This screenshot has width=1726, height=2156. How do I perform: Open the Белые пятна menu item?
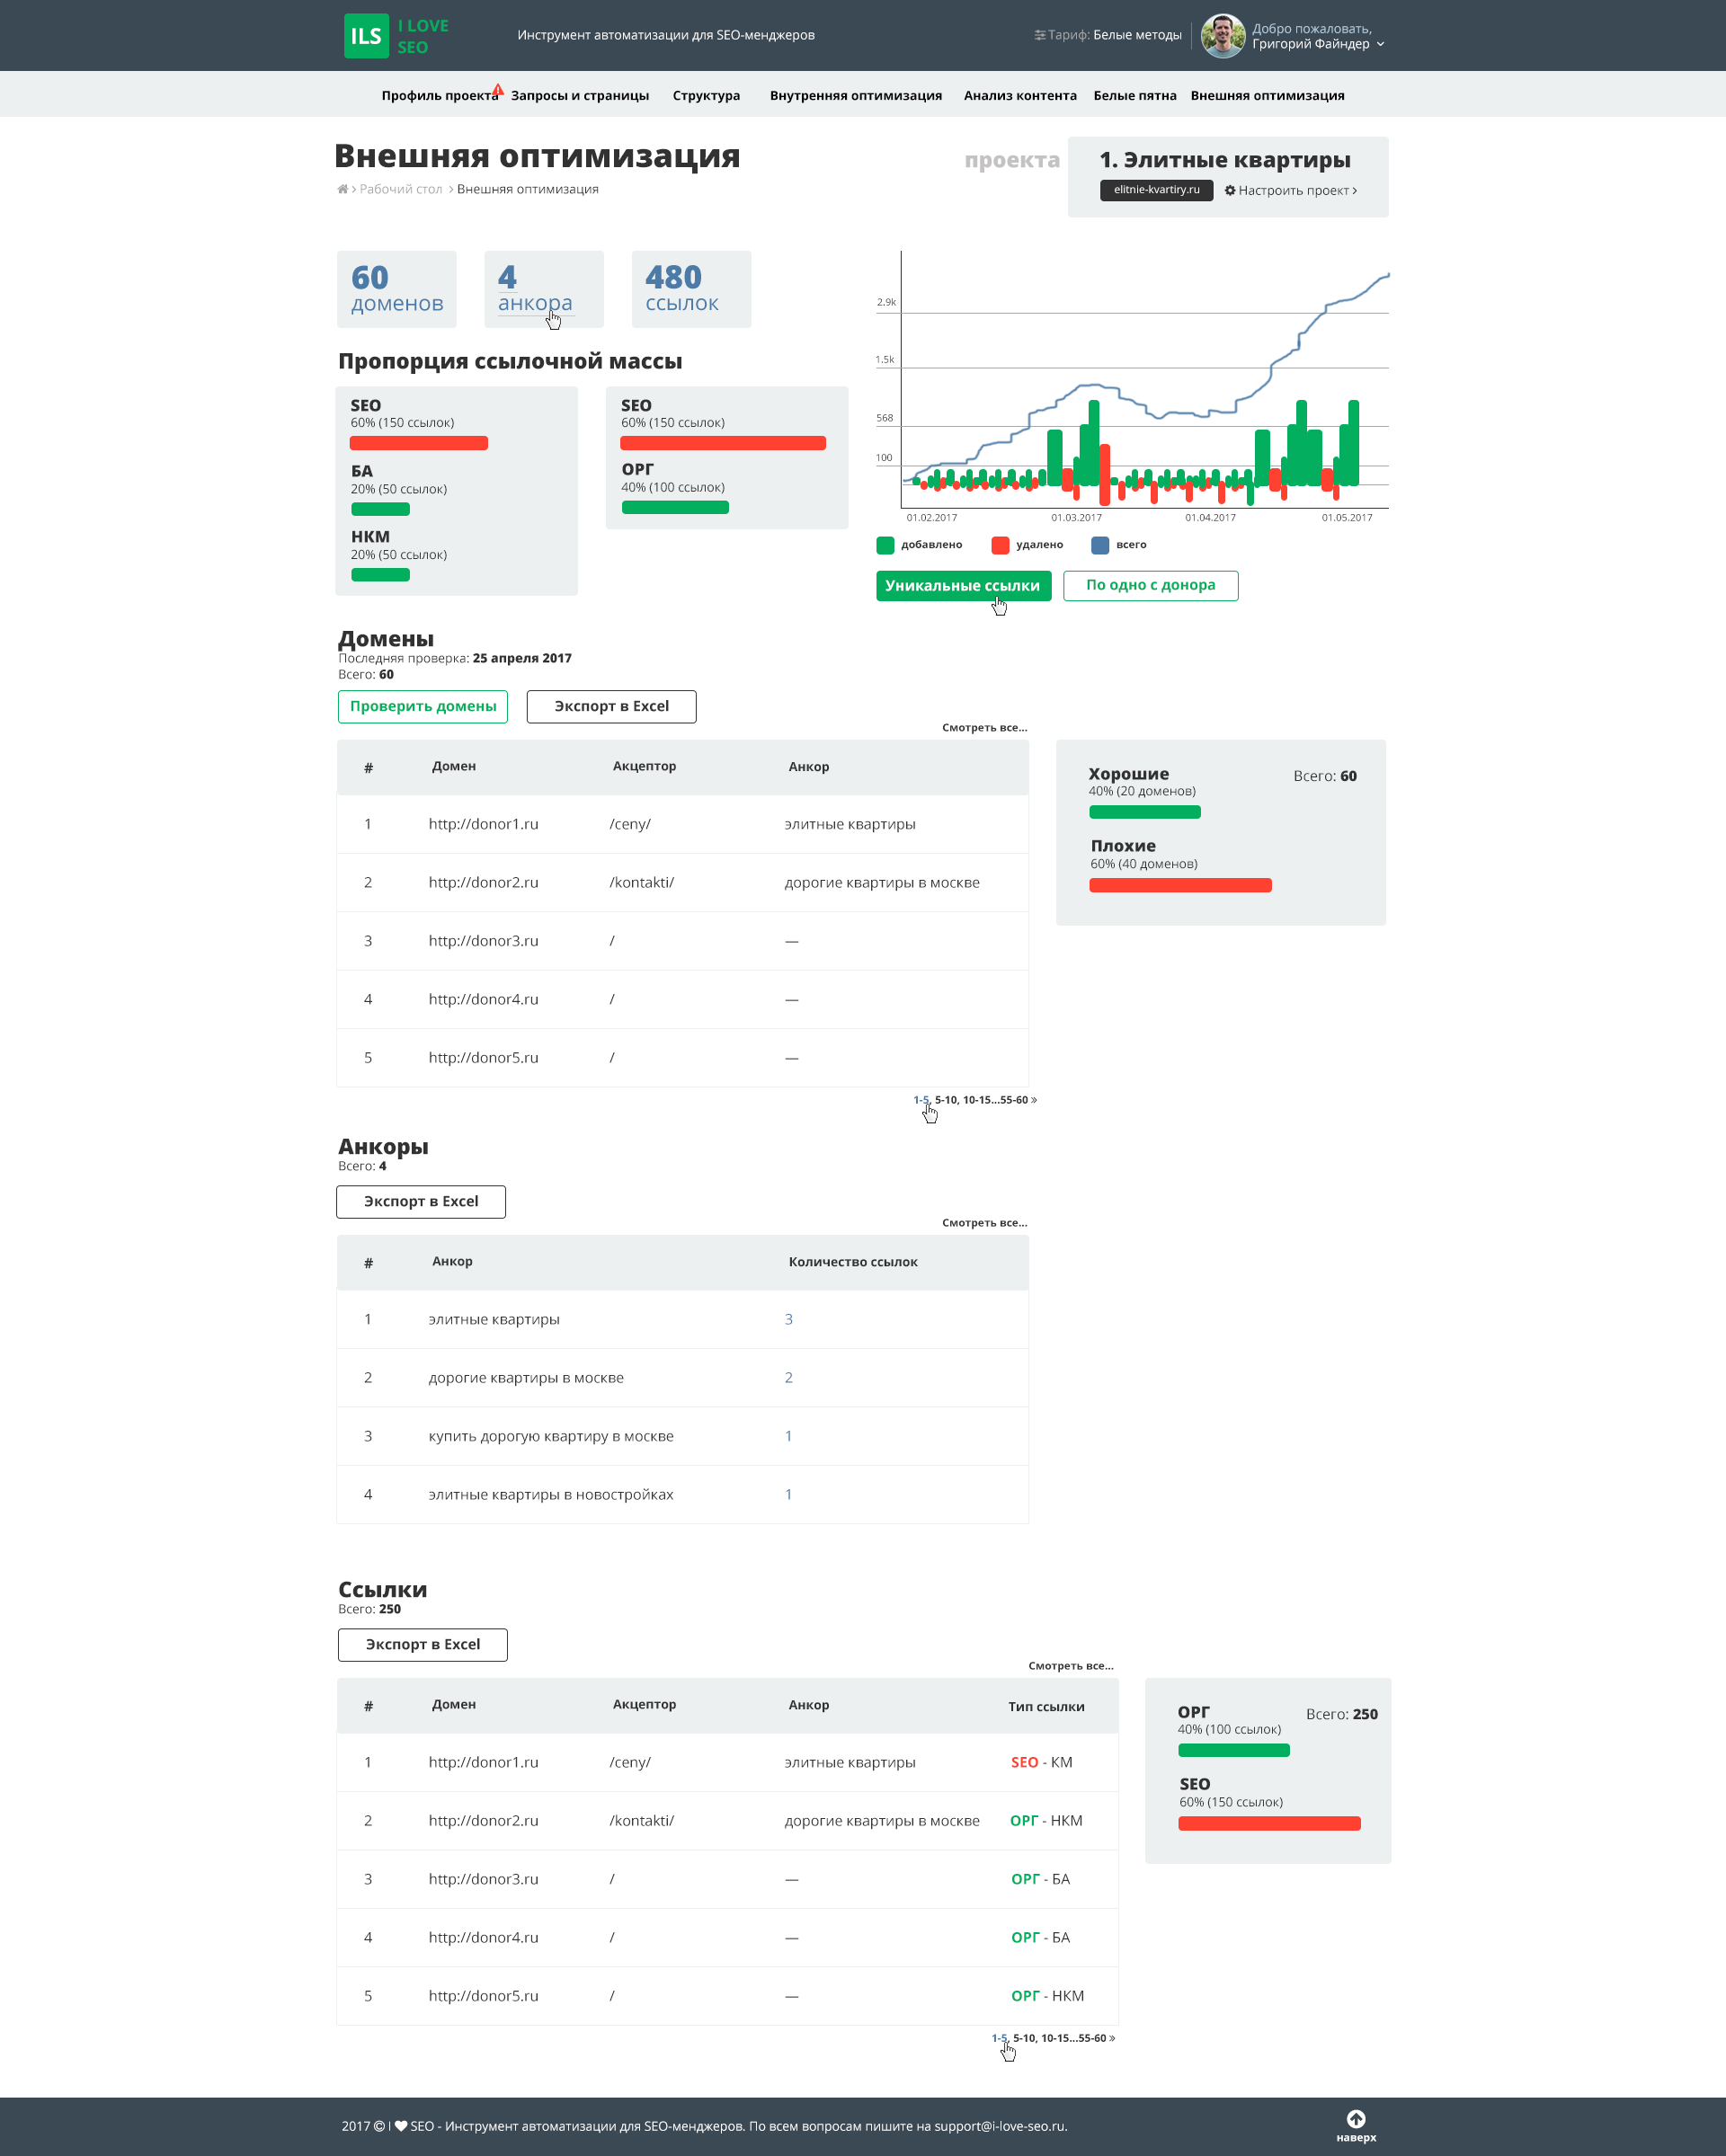tap(1134, 96)
